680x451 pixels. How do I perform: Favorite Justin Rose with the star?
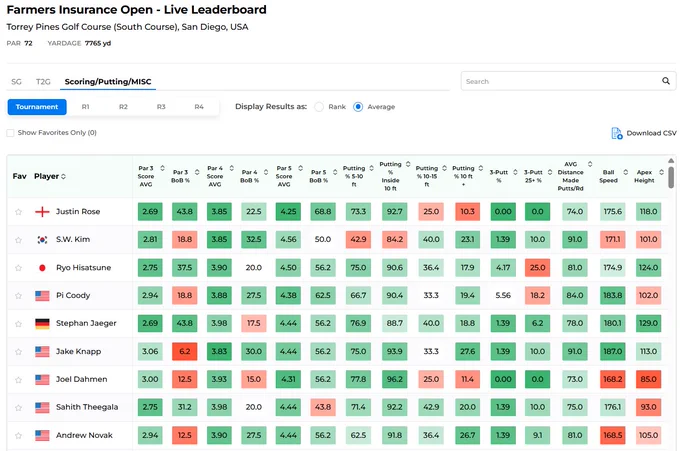[x=18, y=212]
